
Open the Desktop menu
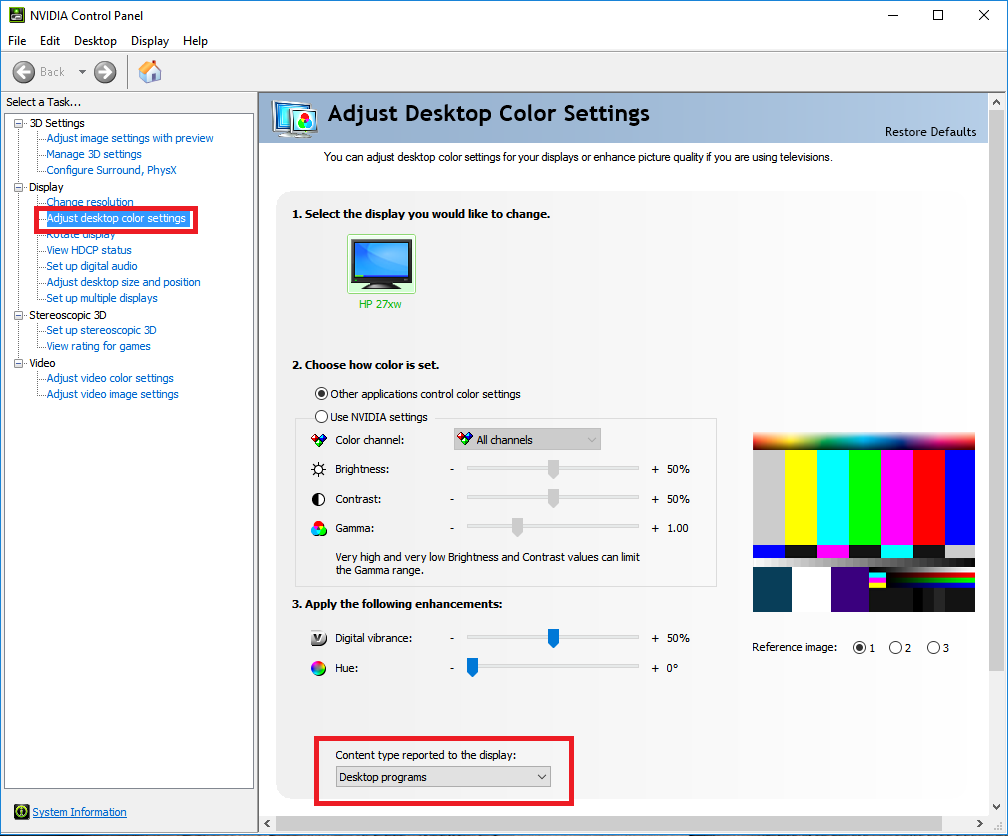pyautogui.click(x=95, y=41)
